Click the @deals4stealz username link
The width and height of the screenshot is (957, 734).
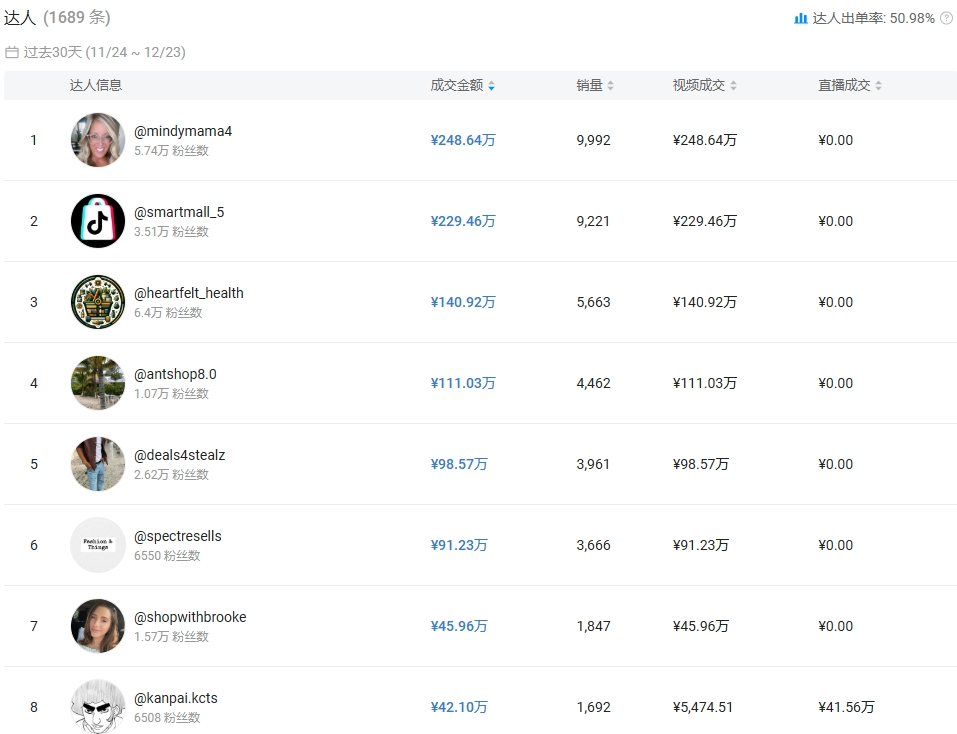tap(180, 455)
